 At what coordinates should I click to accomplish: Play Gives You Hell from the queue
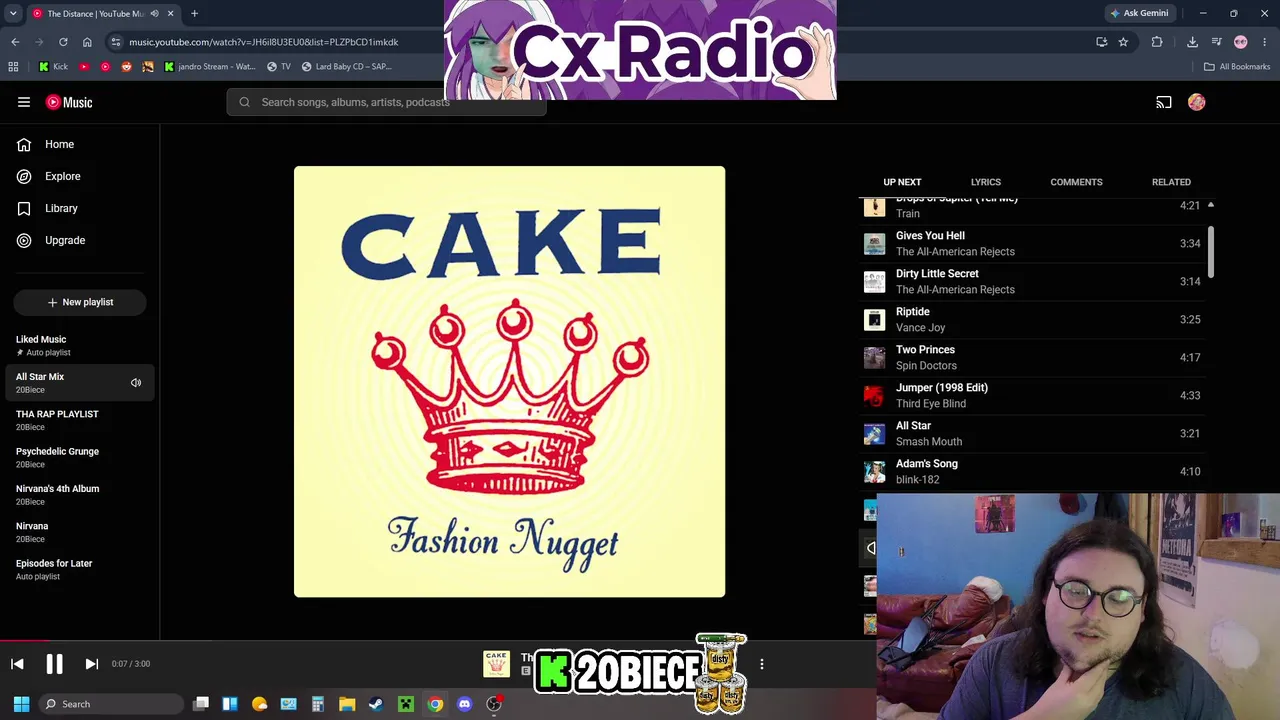point(1033,243)
